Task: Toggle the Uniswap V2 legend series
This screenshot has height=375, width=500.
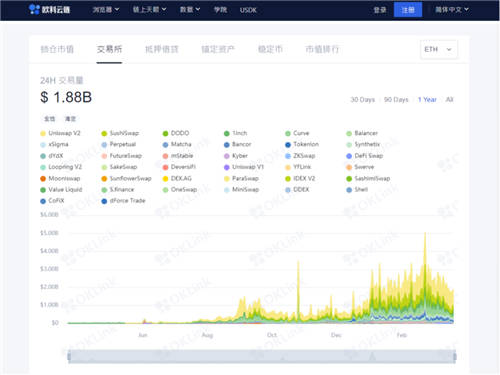Action: 60,133
